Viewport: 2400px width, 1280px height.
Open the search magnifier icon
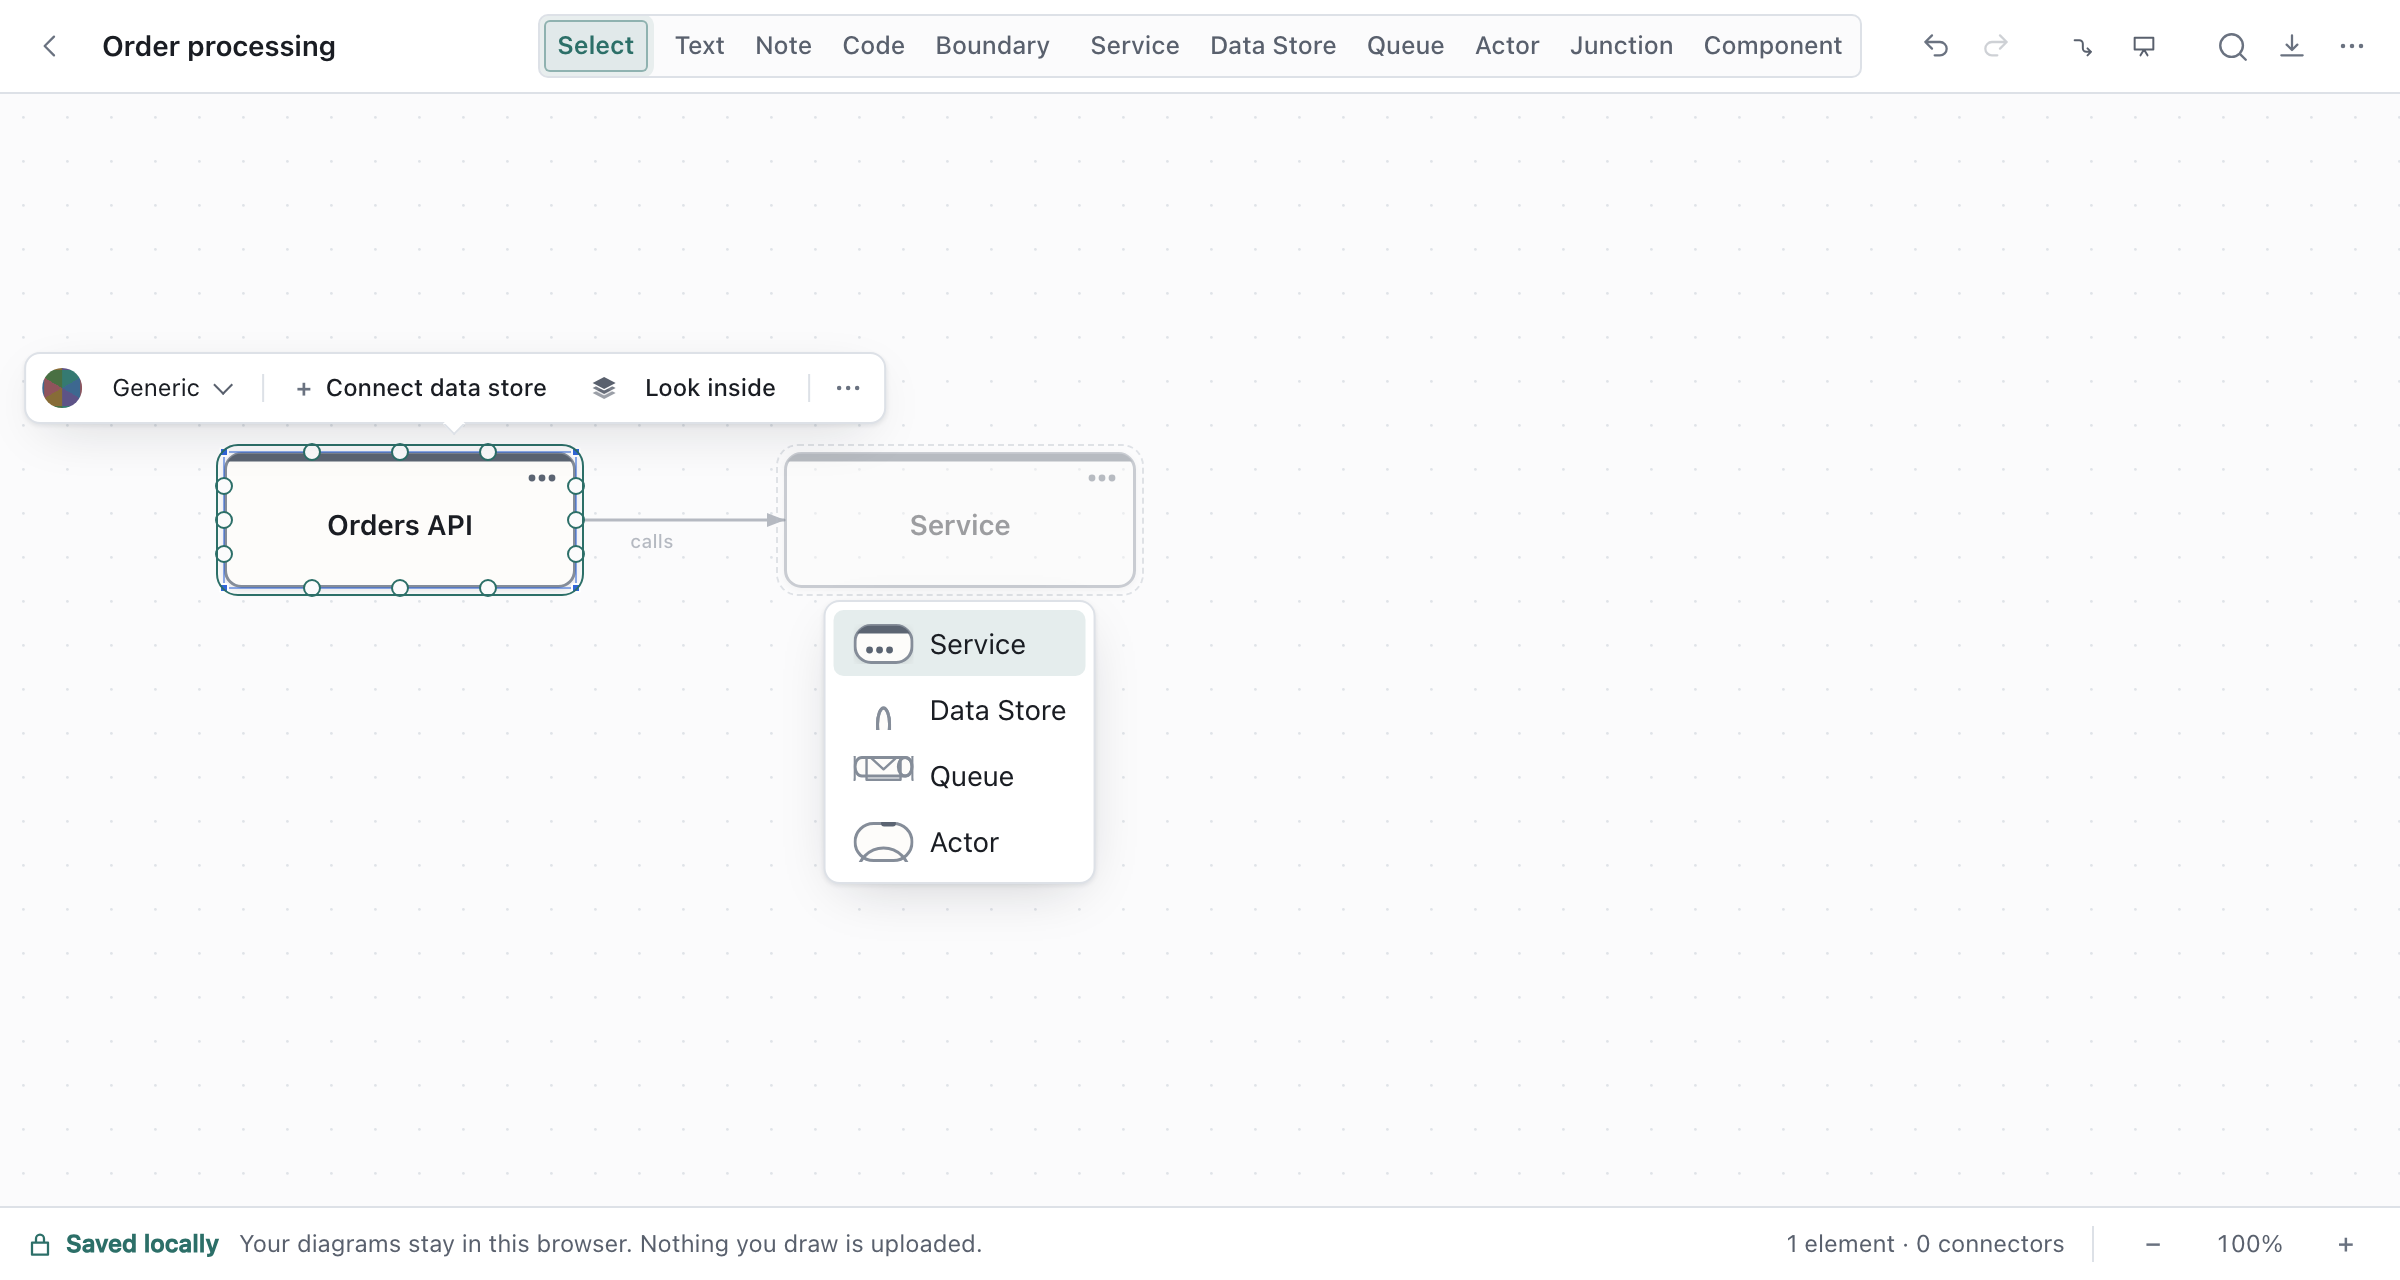pos(2232,46)
